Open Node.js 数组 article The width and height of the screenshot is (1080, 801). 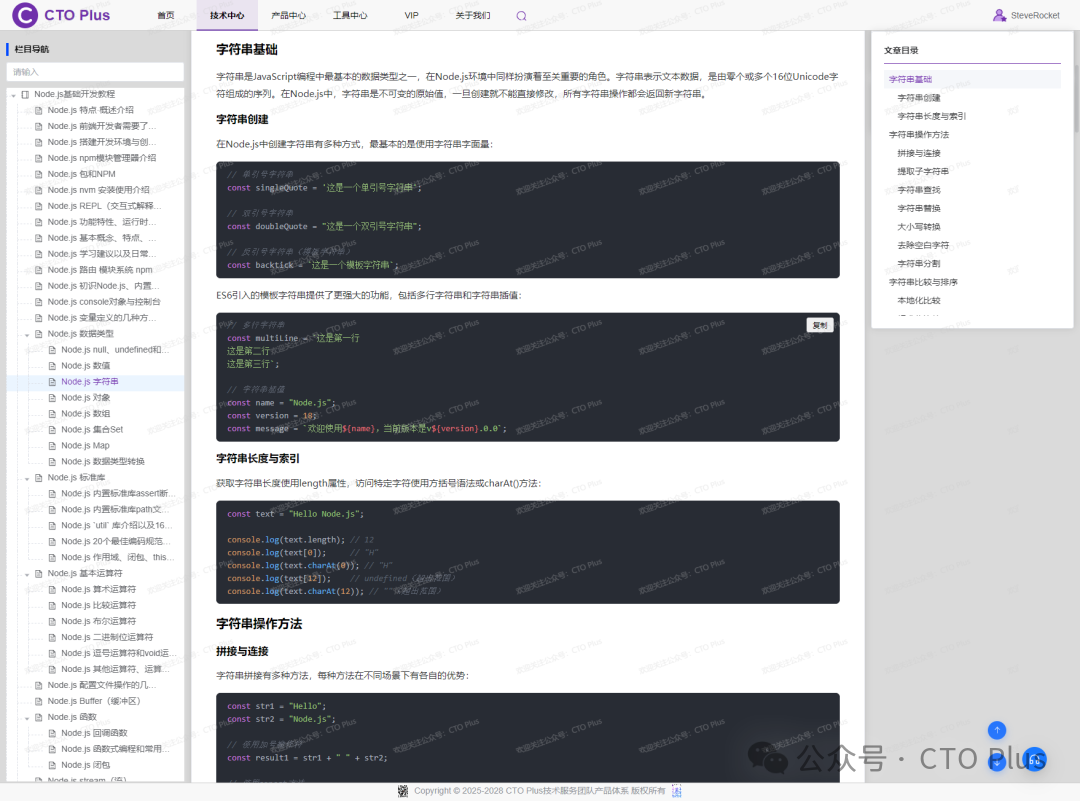(x=85, y=413)
